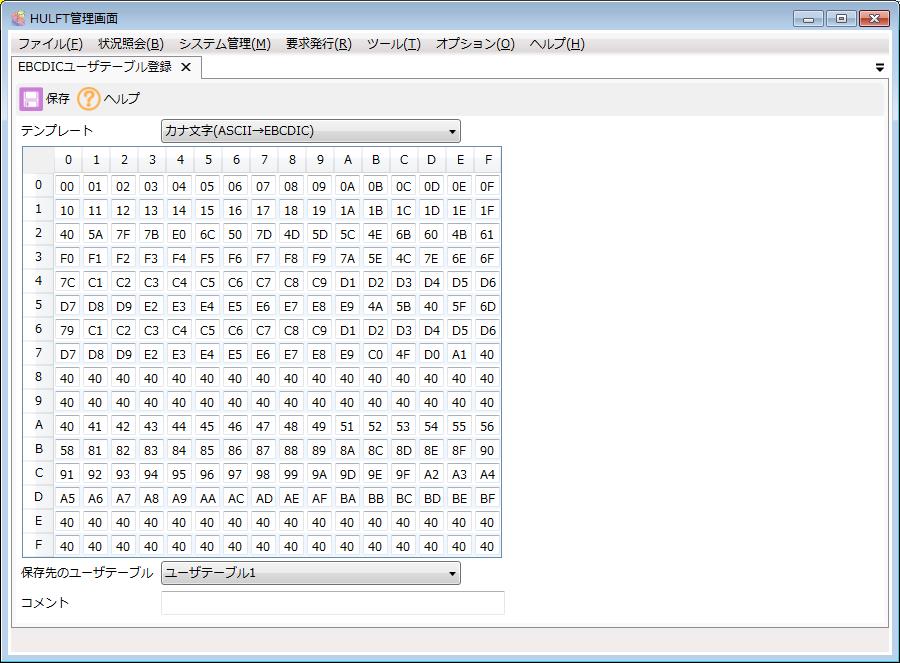Select cell 9D in row C
Viewport: 900px width, 663px height.
click(x=347, y=475)
